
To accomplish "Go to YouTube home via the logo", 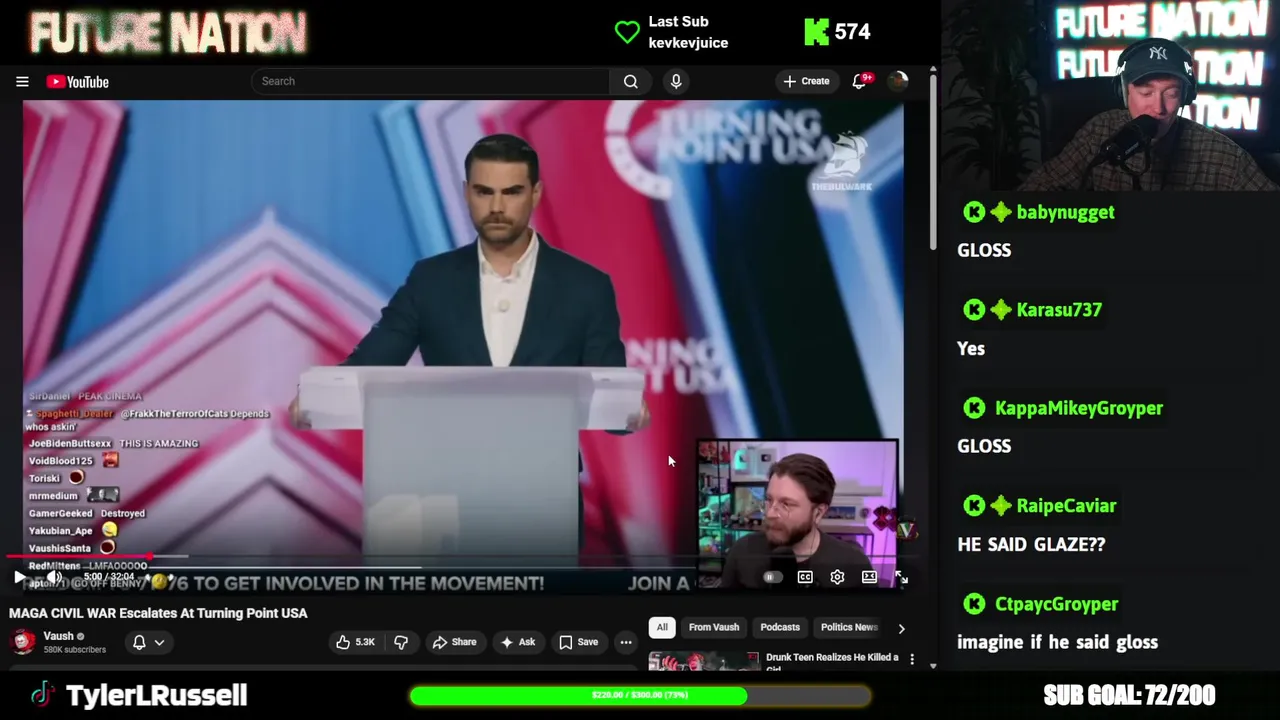I will [77, 82].
